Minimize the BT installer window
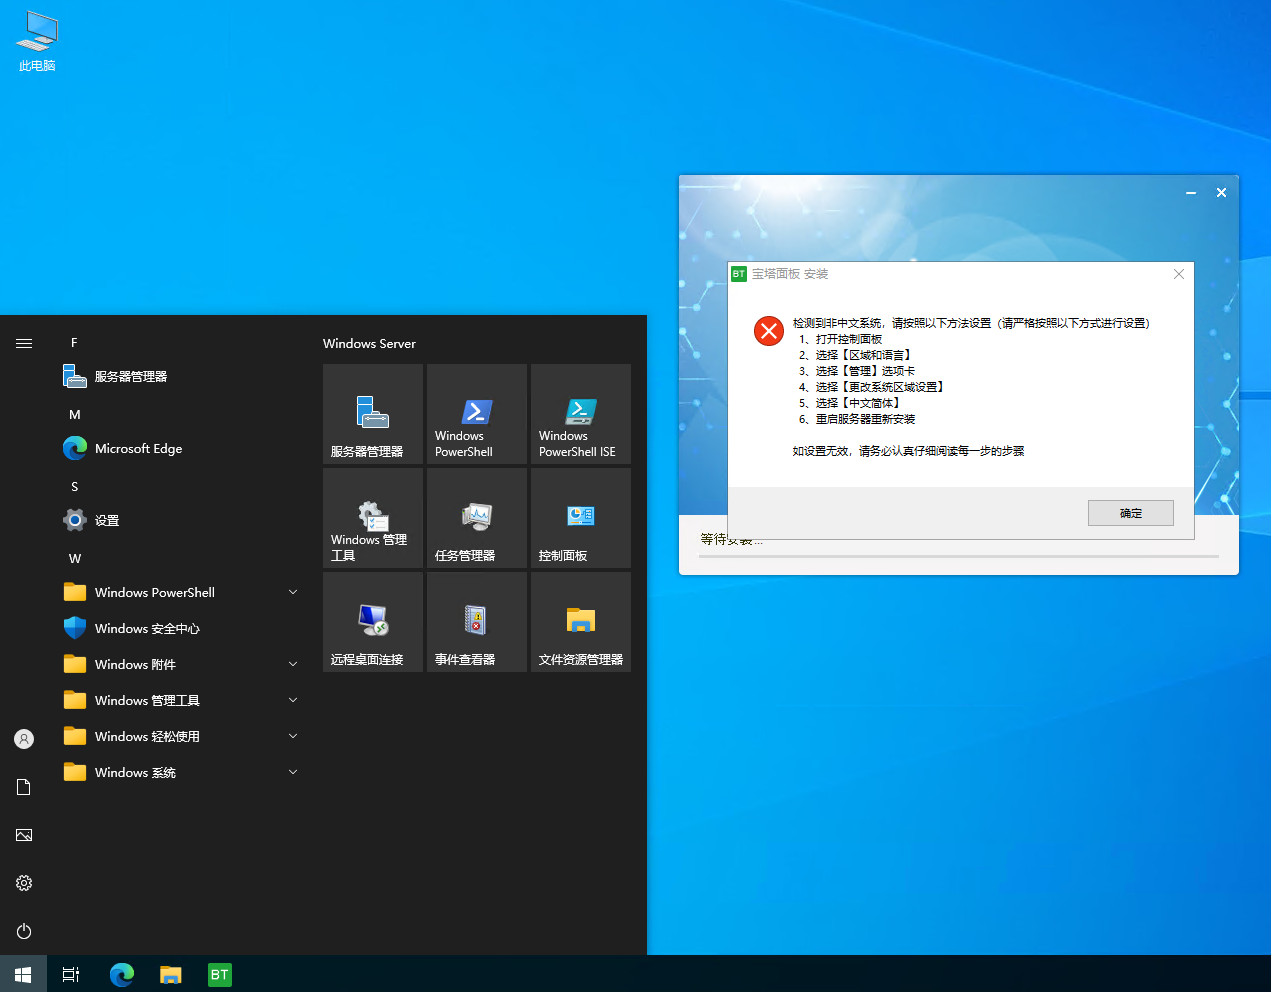This screenshot has width=1271, height=992. click(1191, 193)
